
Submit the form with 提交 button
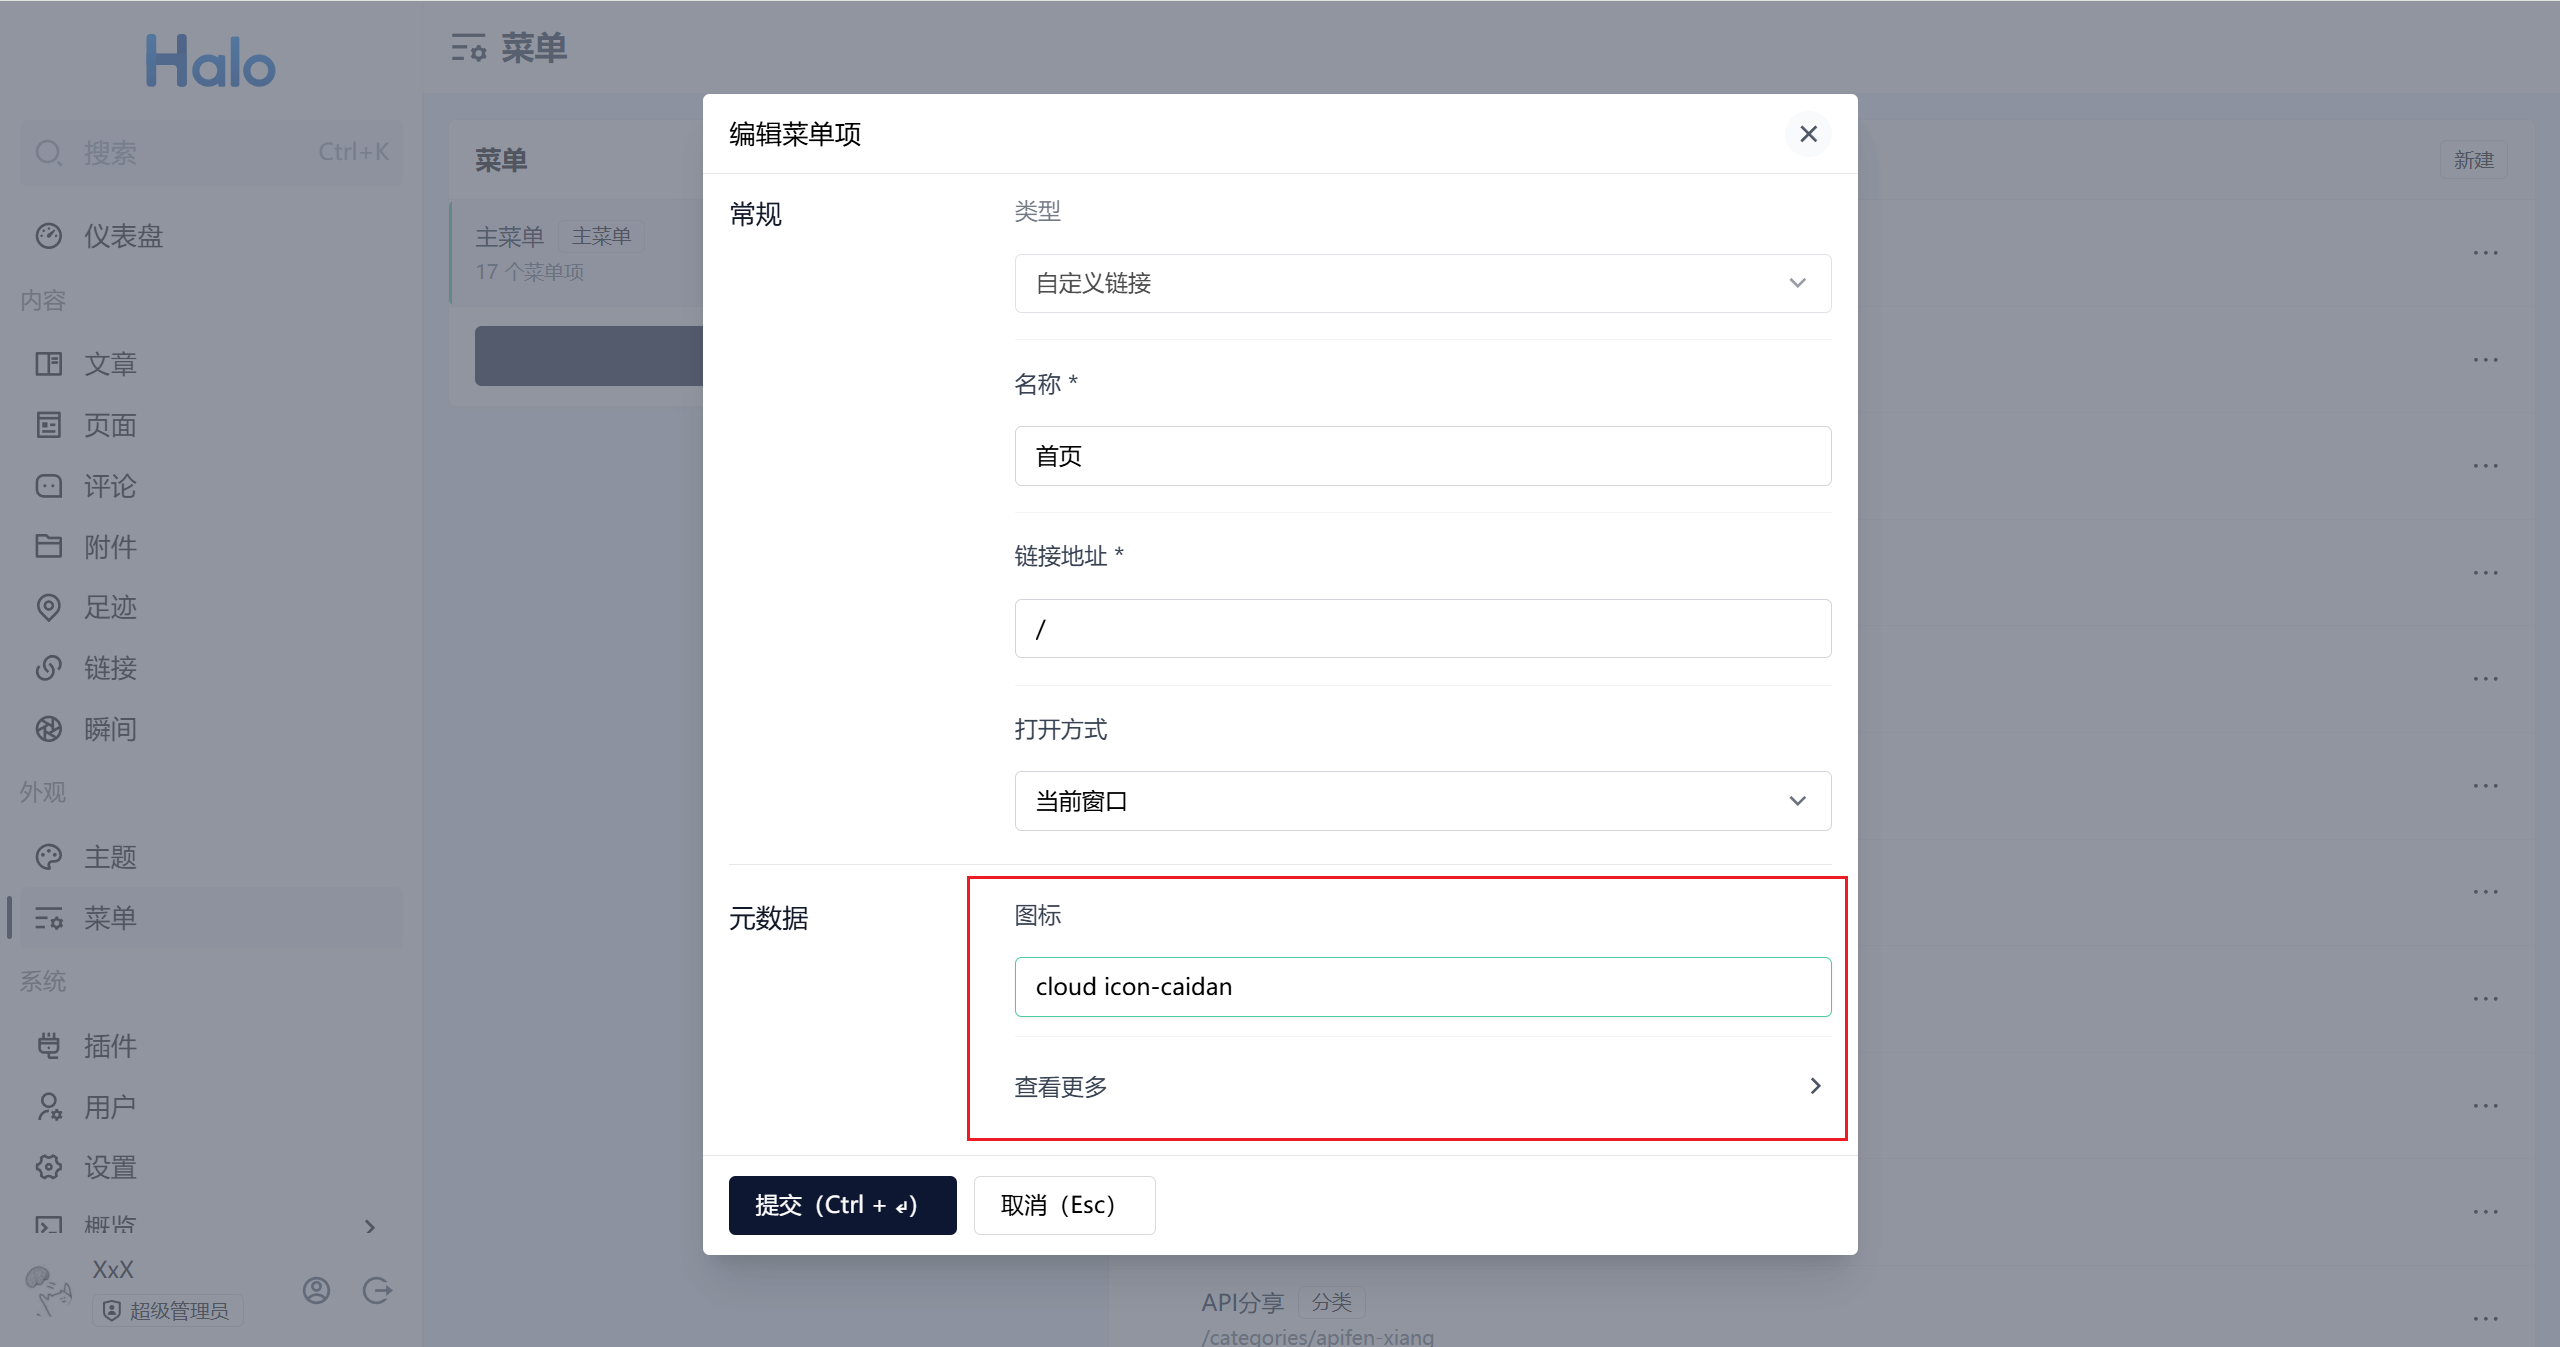(842, 1205)
